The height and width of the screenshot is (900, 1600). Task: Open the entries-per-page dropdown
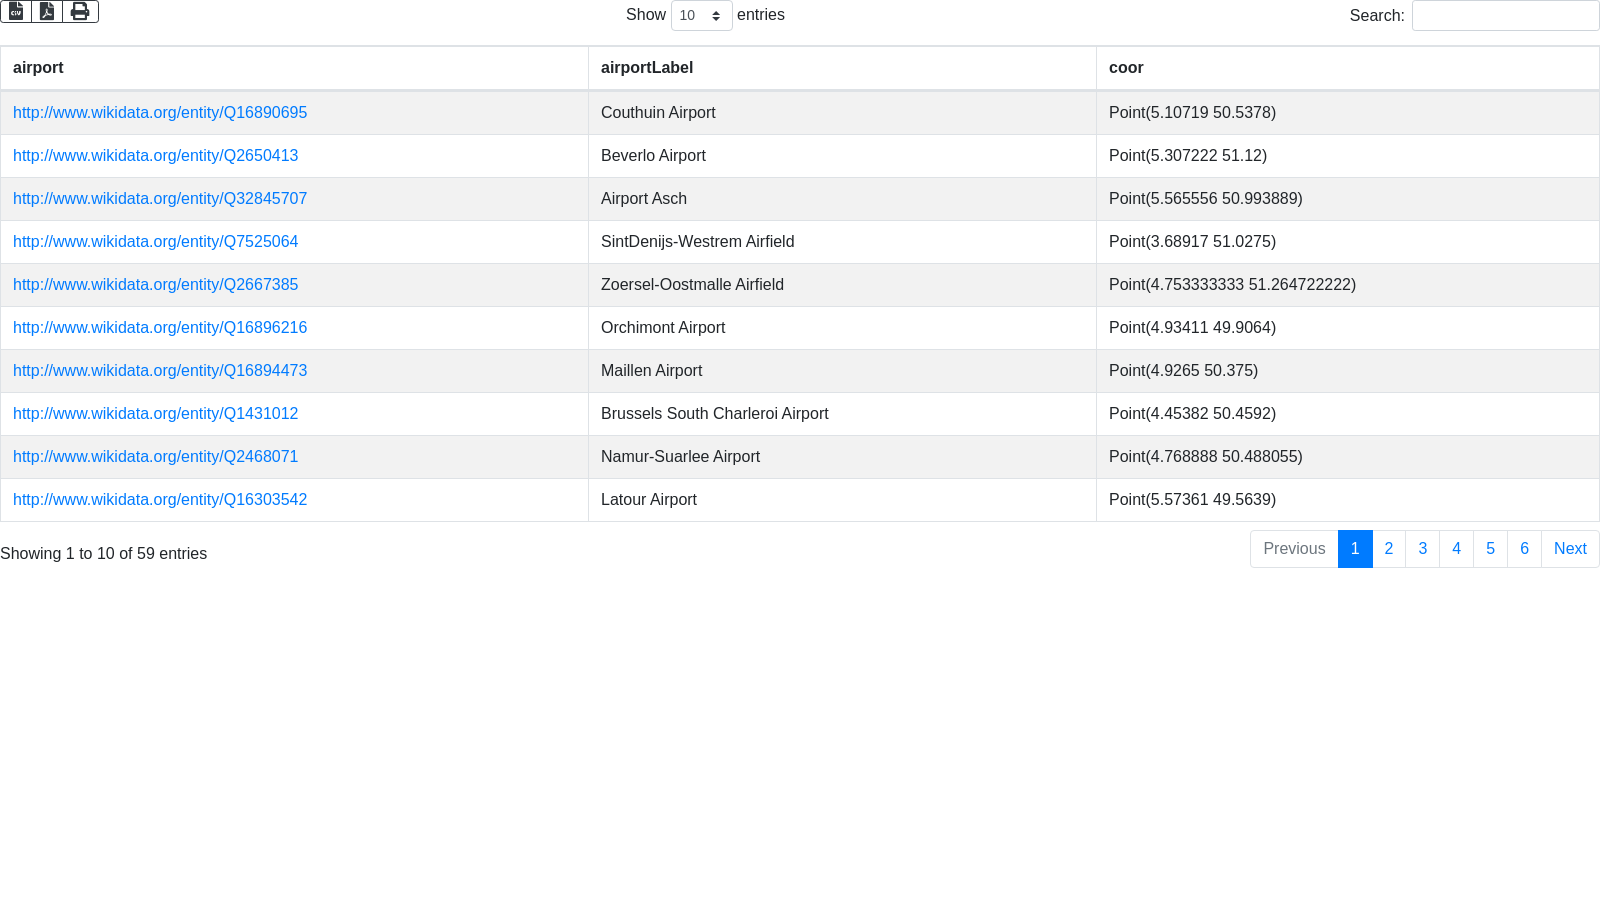701,16
